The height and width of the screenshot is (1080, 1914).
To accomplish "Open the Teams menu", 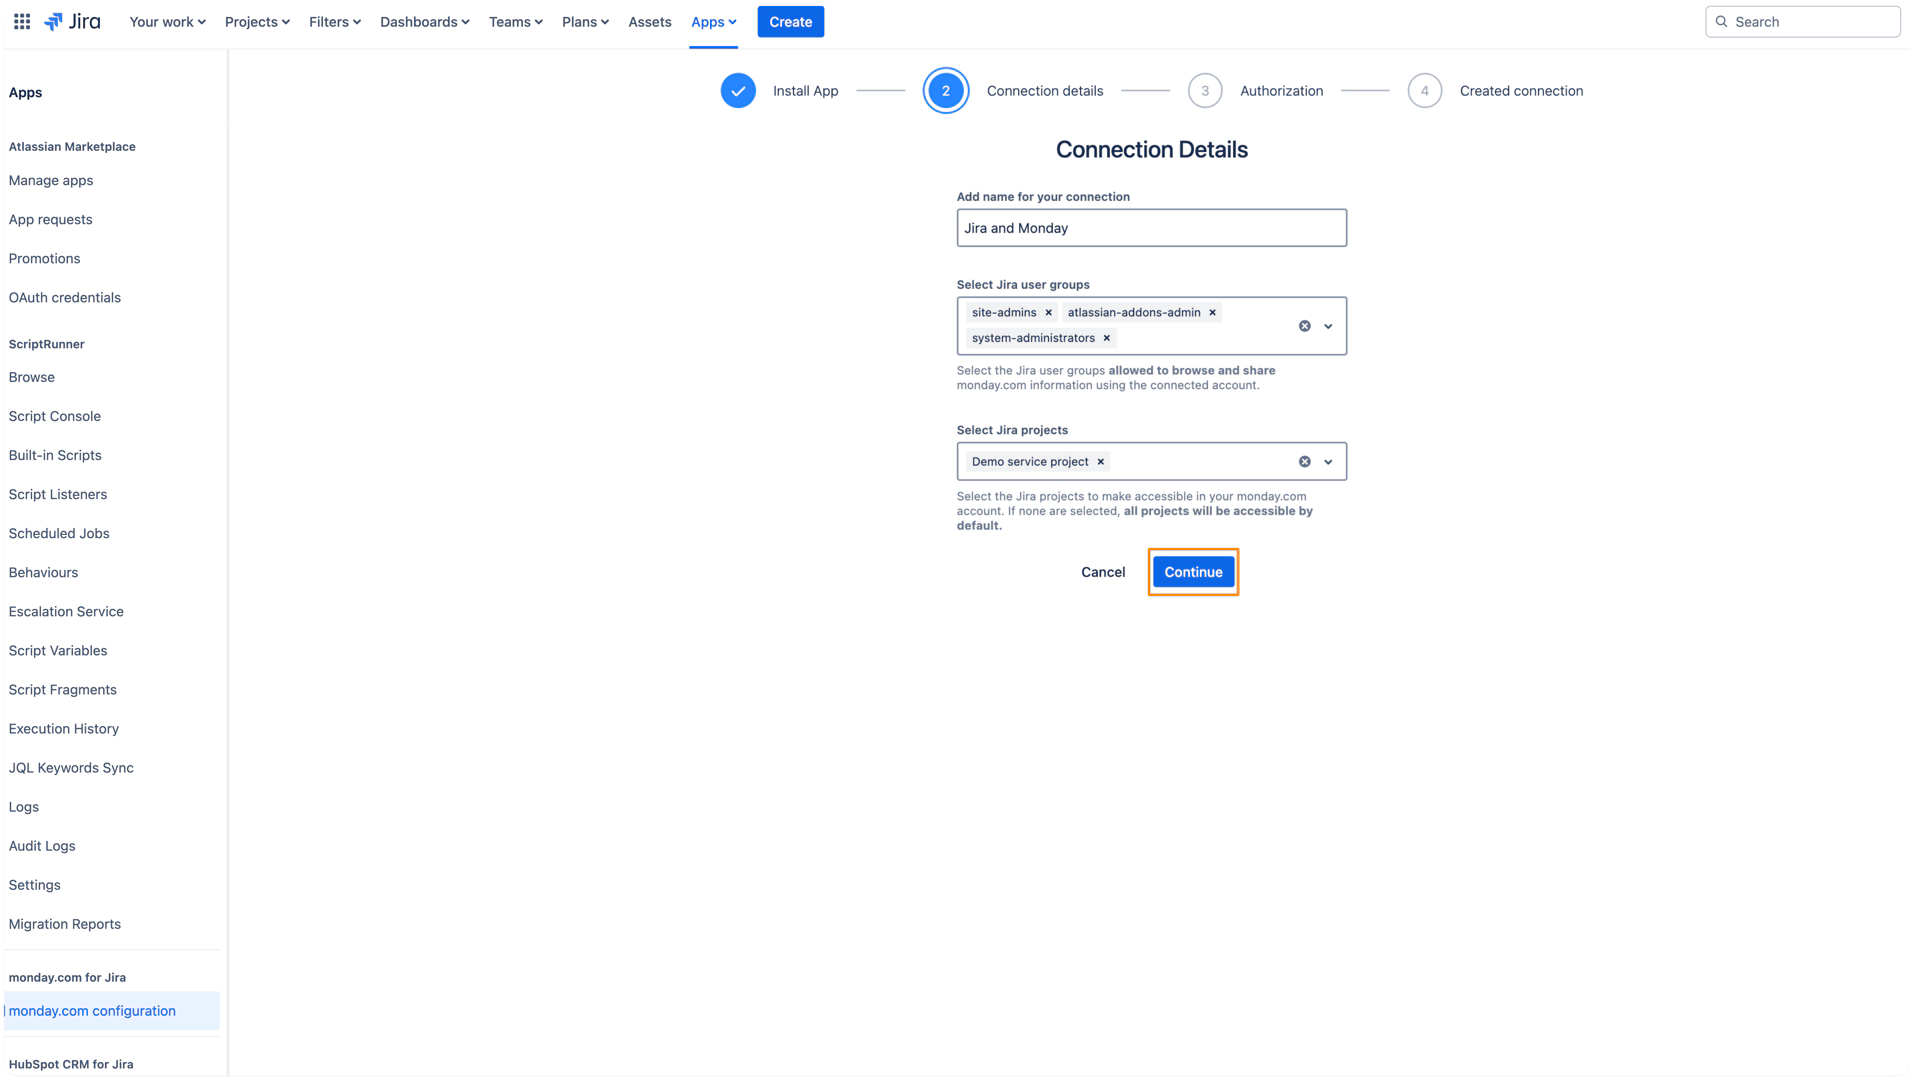I will pyautogui.click(x=515, y=21).
